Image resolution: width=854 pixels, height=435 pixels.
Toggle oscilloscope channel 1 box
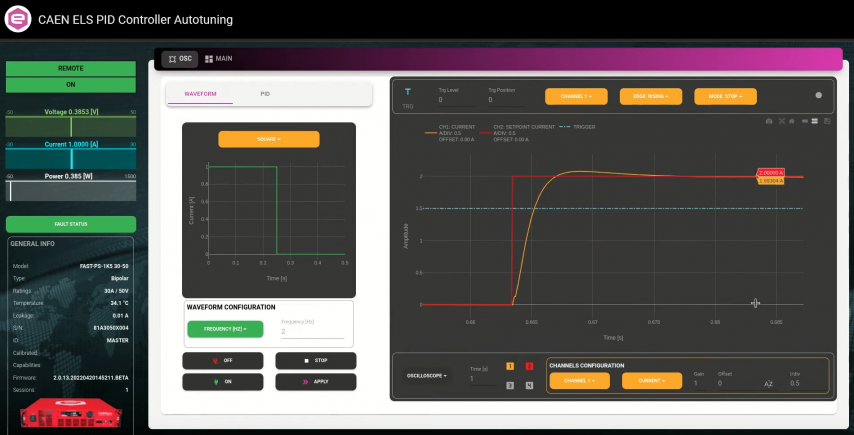[510, 367]
